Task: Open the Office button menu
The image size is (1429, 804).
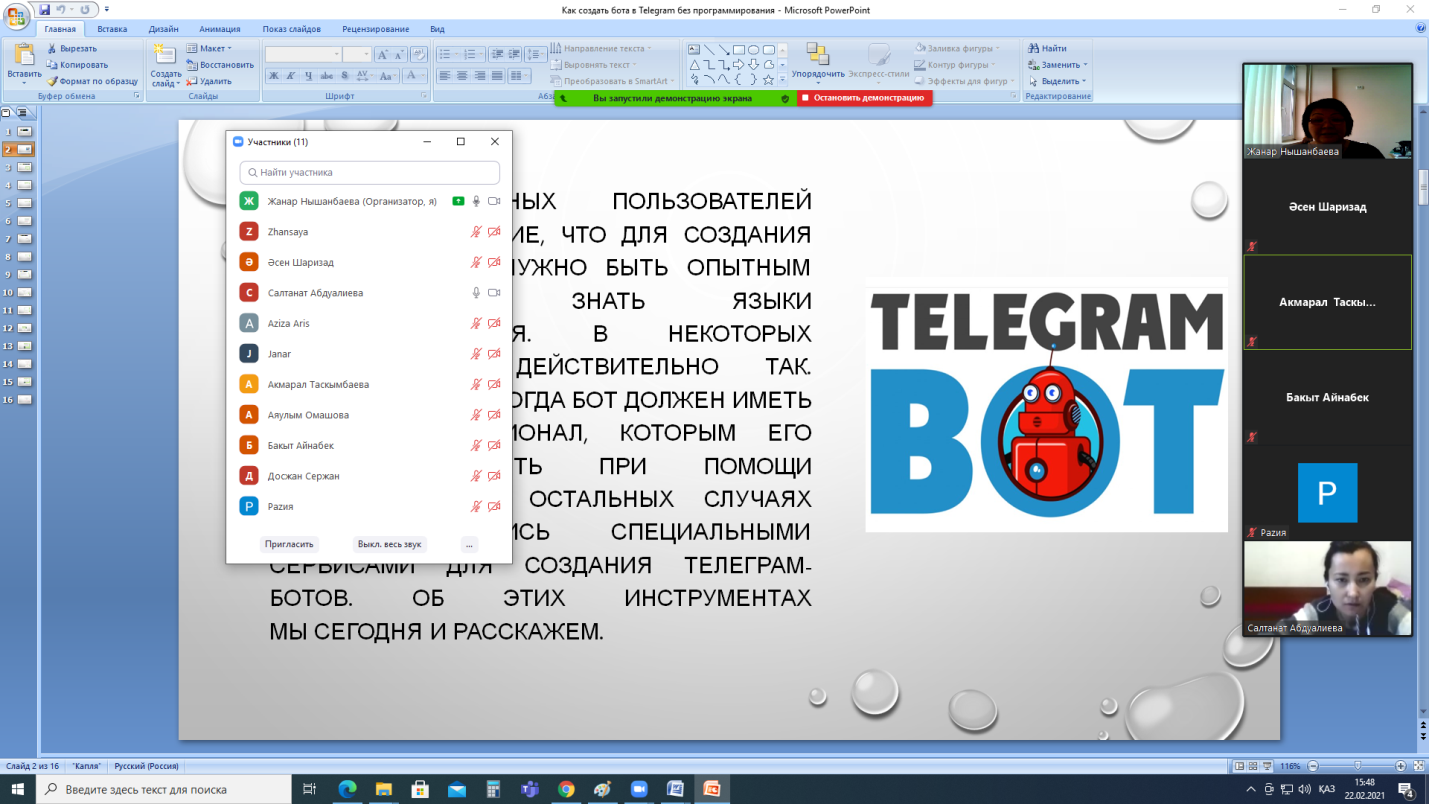Action: [17, 17]
